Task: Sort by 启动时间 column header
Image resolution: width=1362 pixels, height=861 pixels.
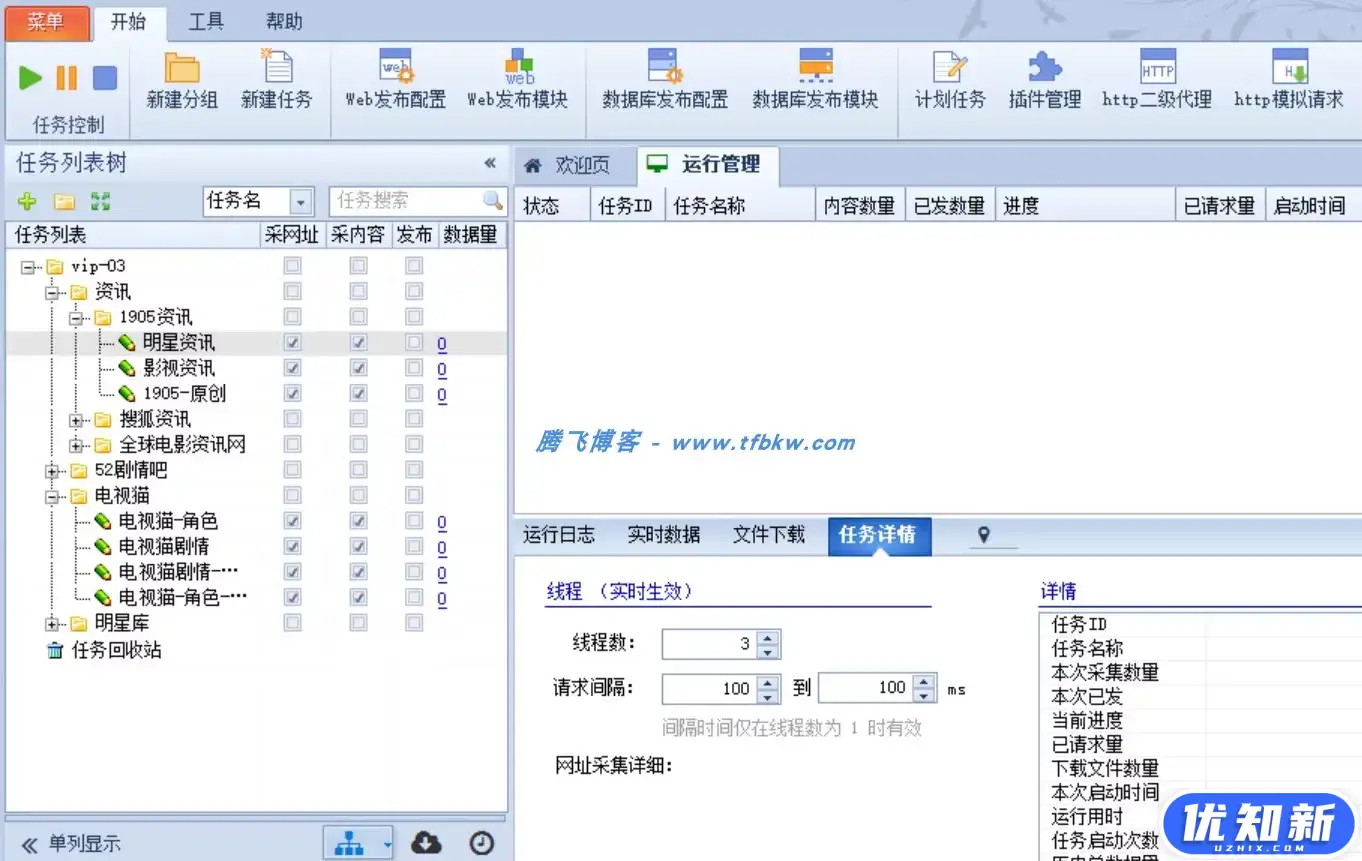Action: [x=1311, y=206]
